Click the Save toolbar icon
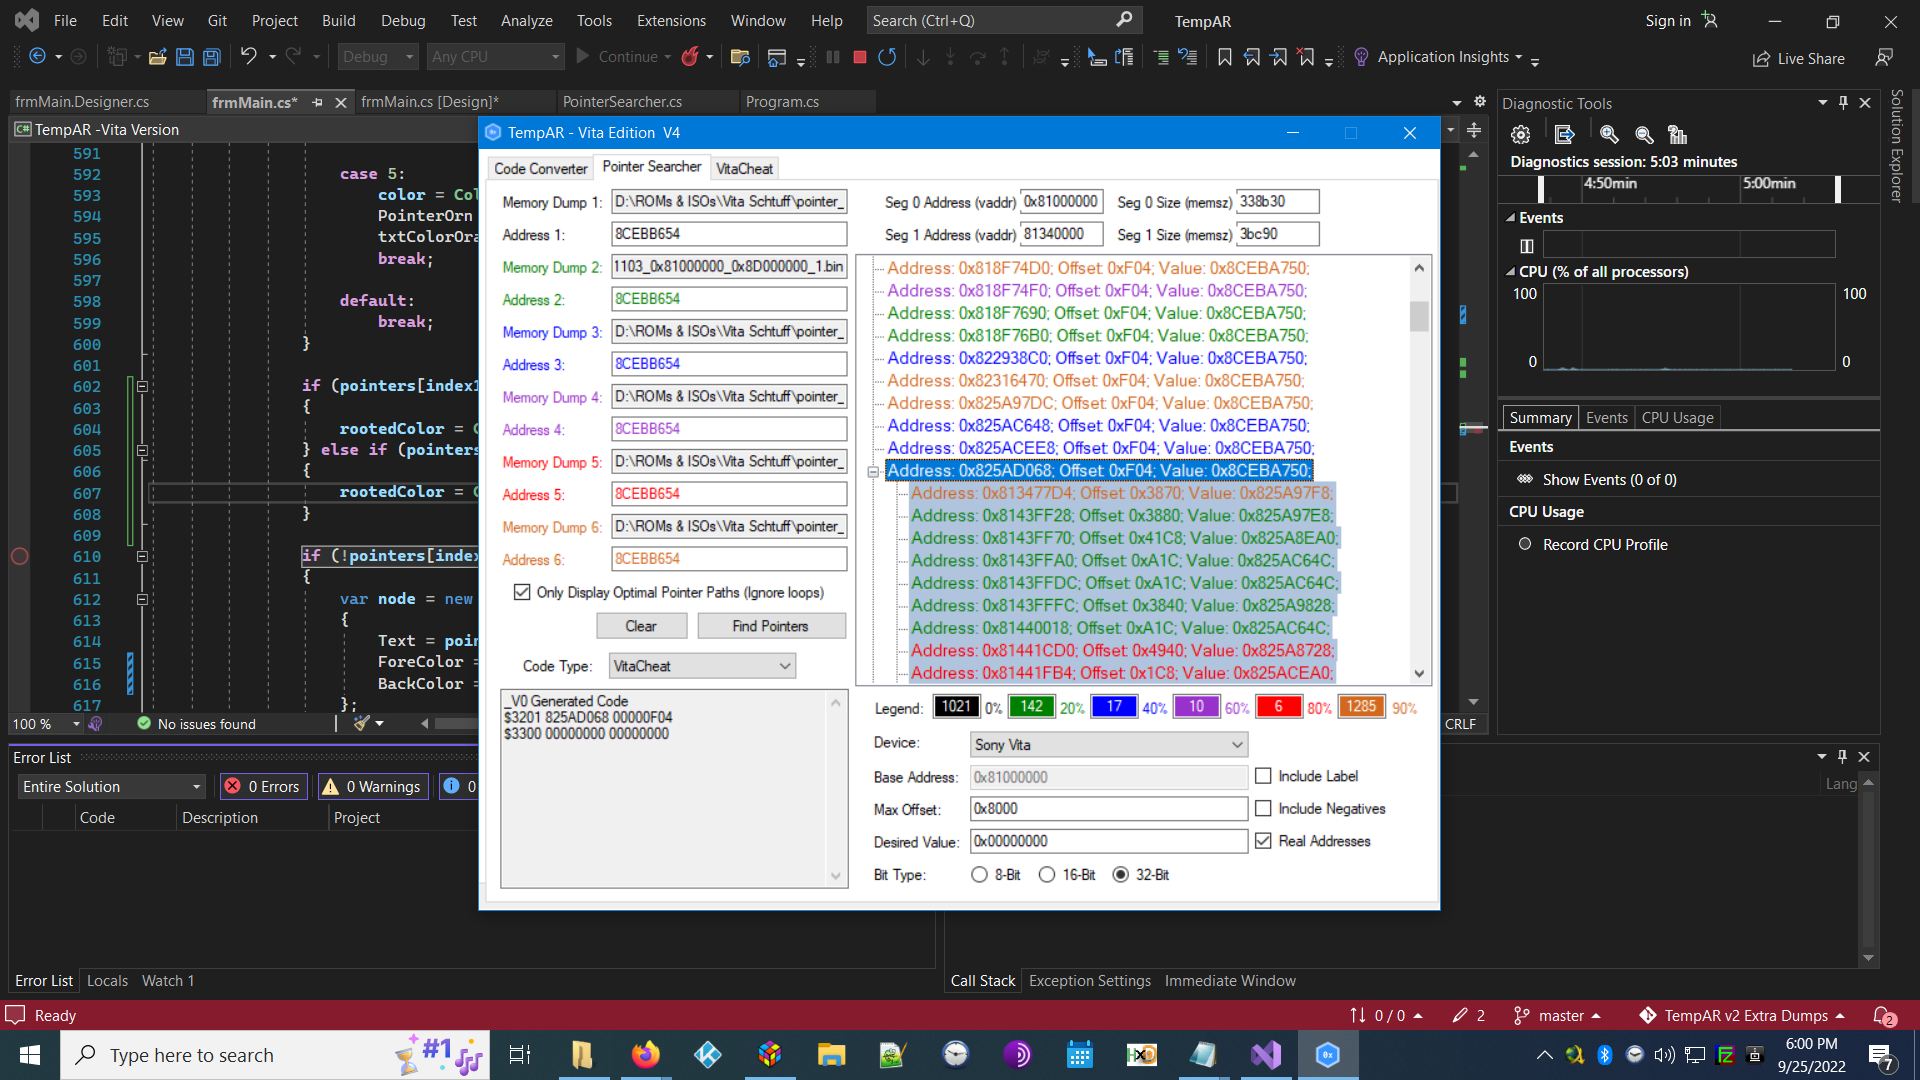 [x=185, y=57]
